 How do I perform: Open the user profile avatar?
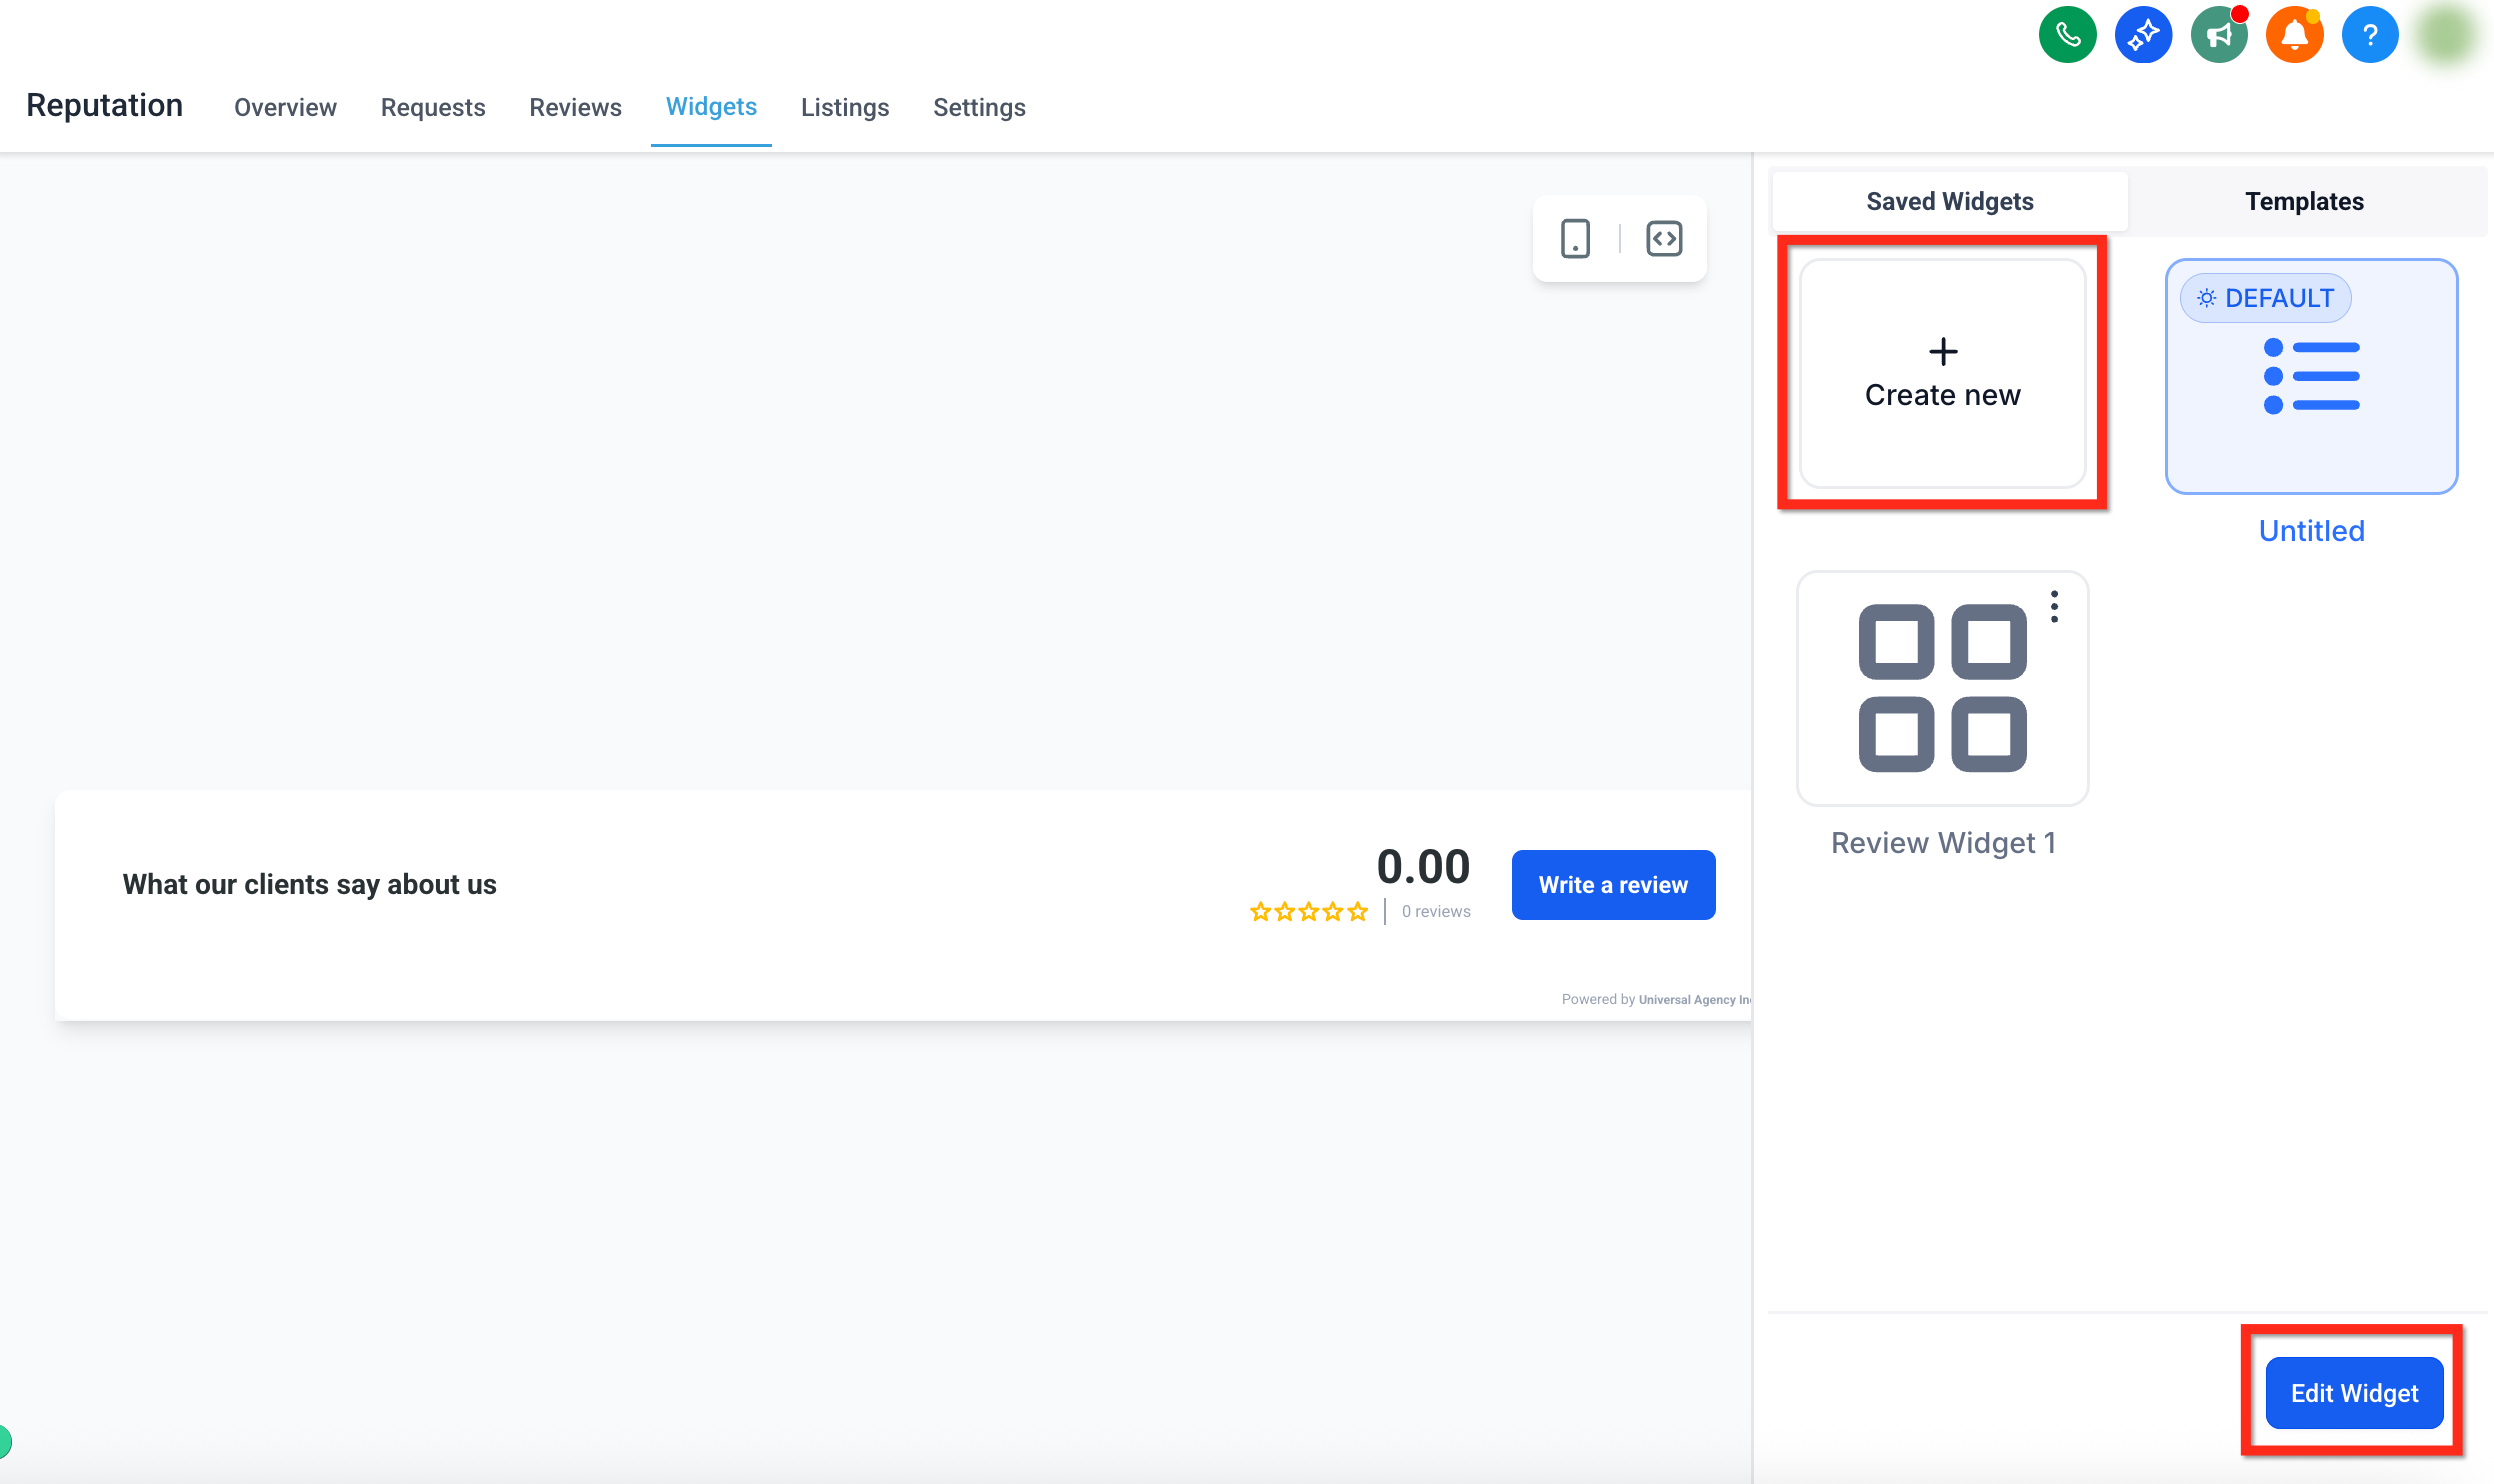tap(2446, 36)
